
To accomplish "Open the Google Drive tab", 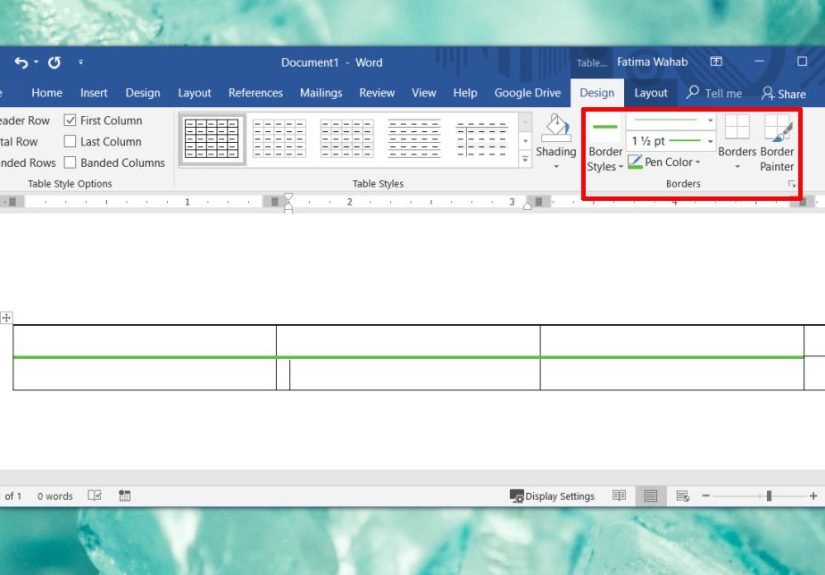I will click(x=527, y=93).
